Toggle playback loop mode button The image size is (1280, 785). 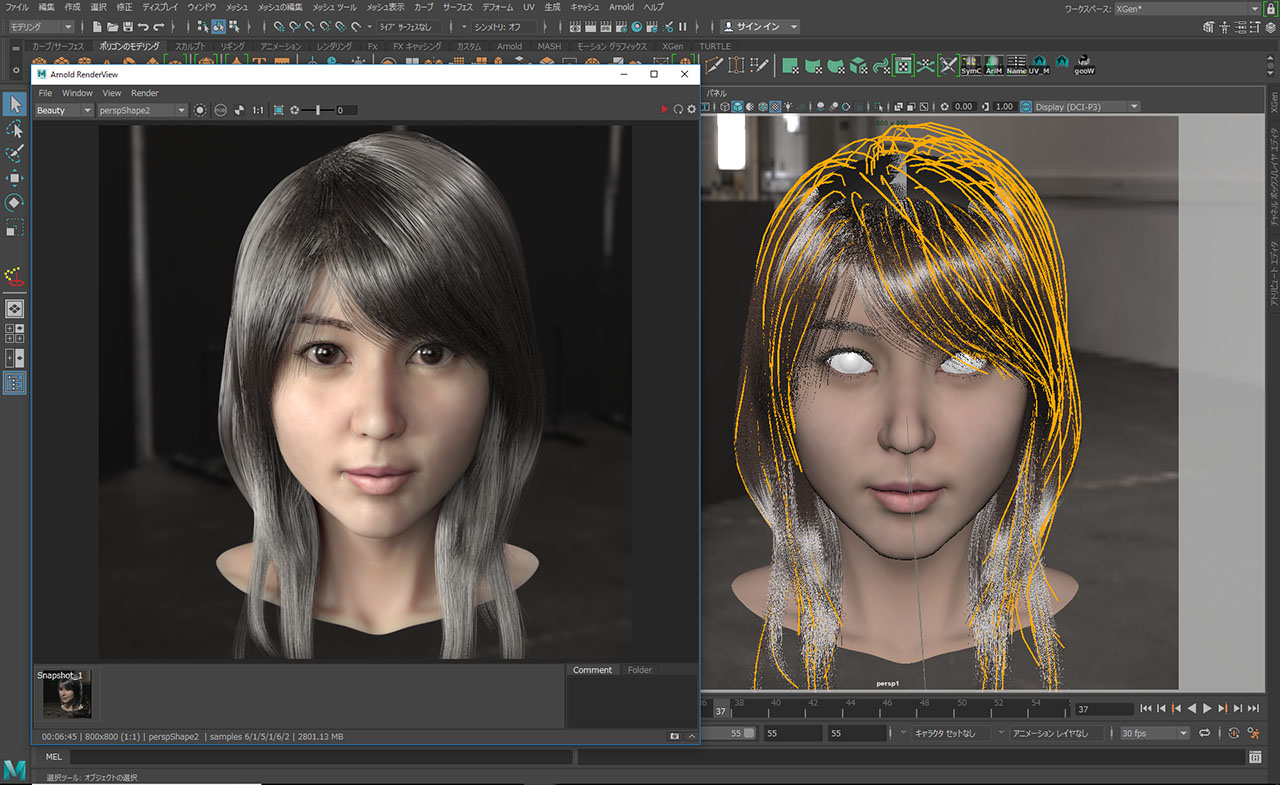pos(1205,733)
